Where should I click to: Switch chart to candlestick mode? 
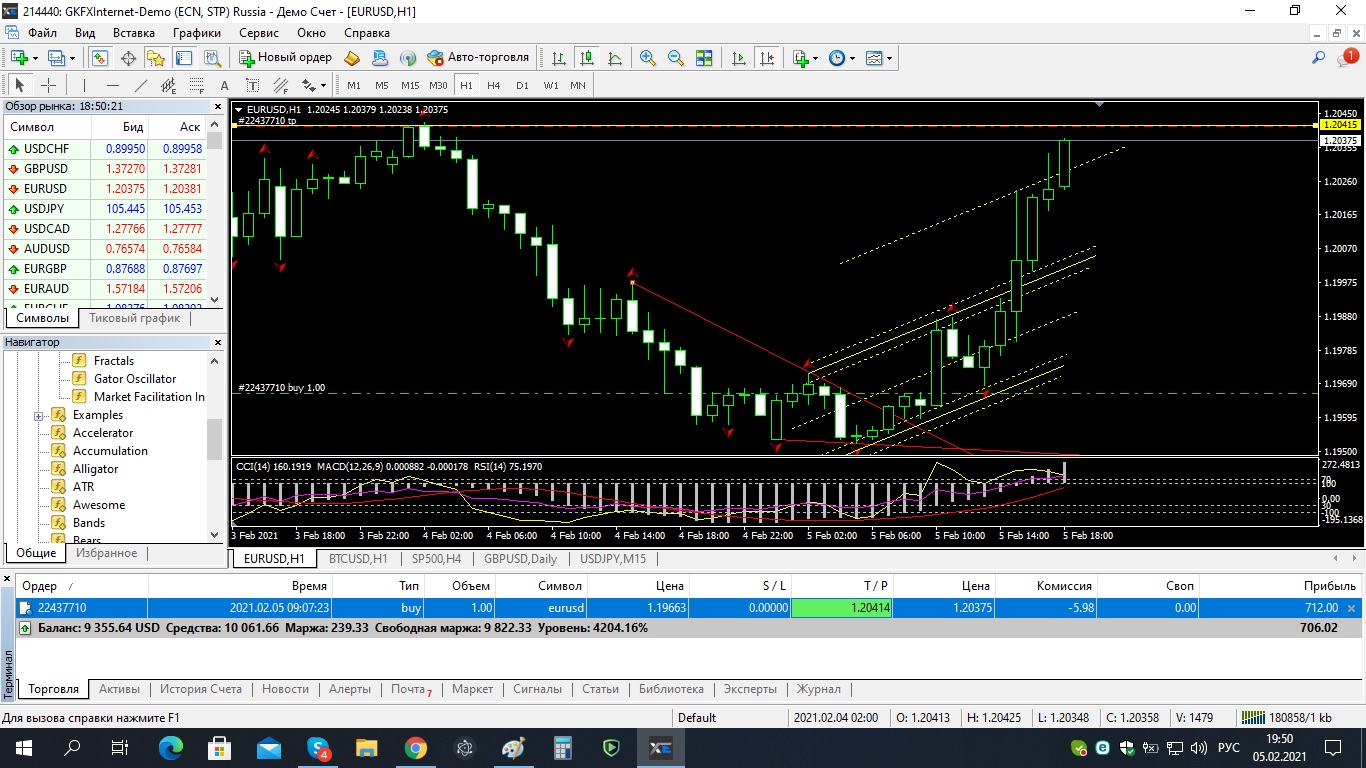(x=586, y=58)
